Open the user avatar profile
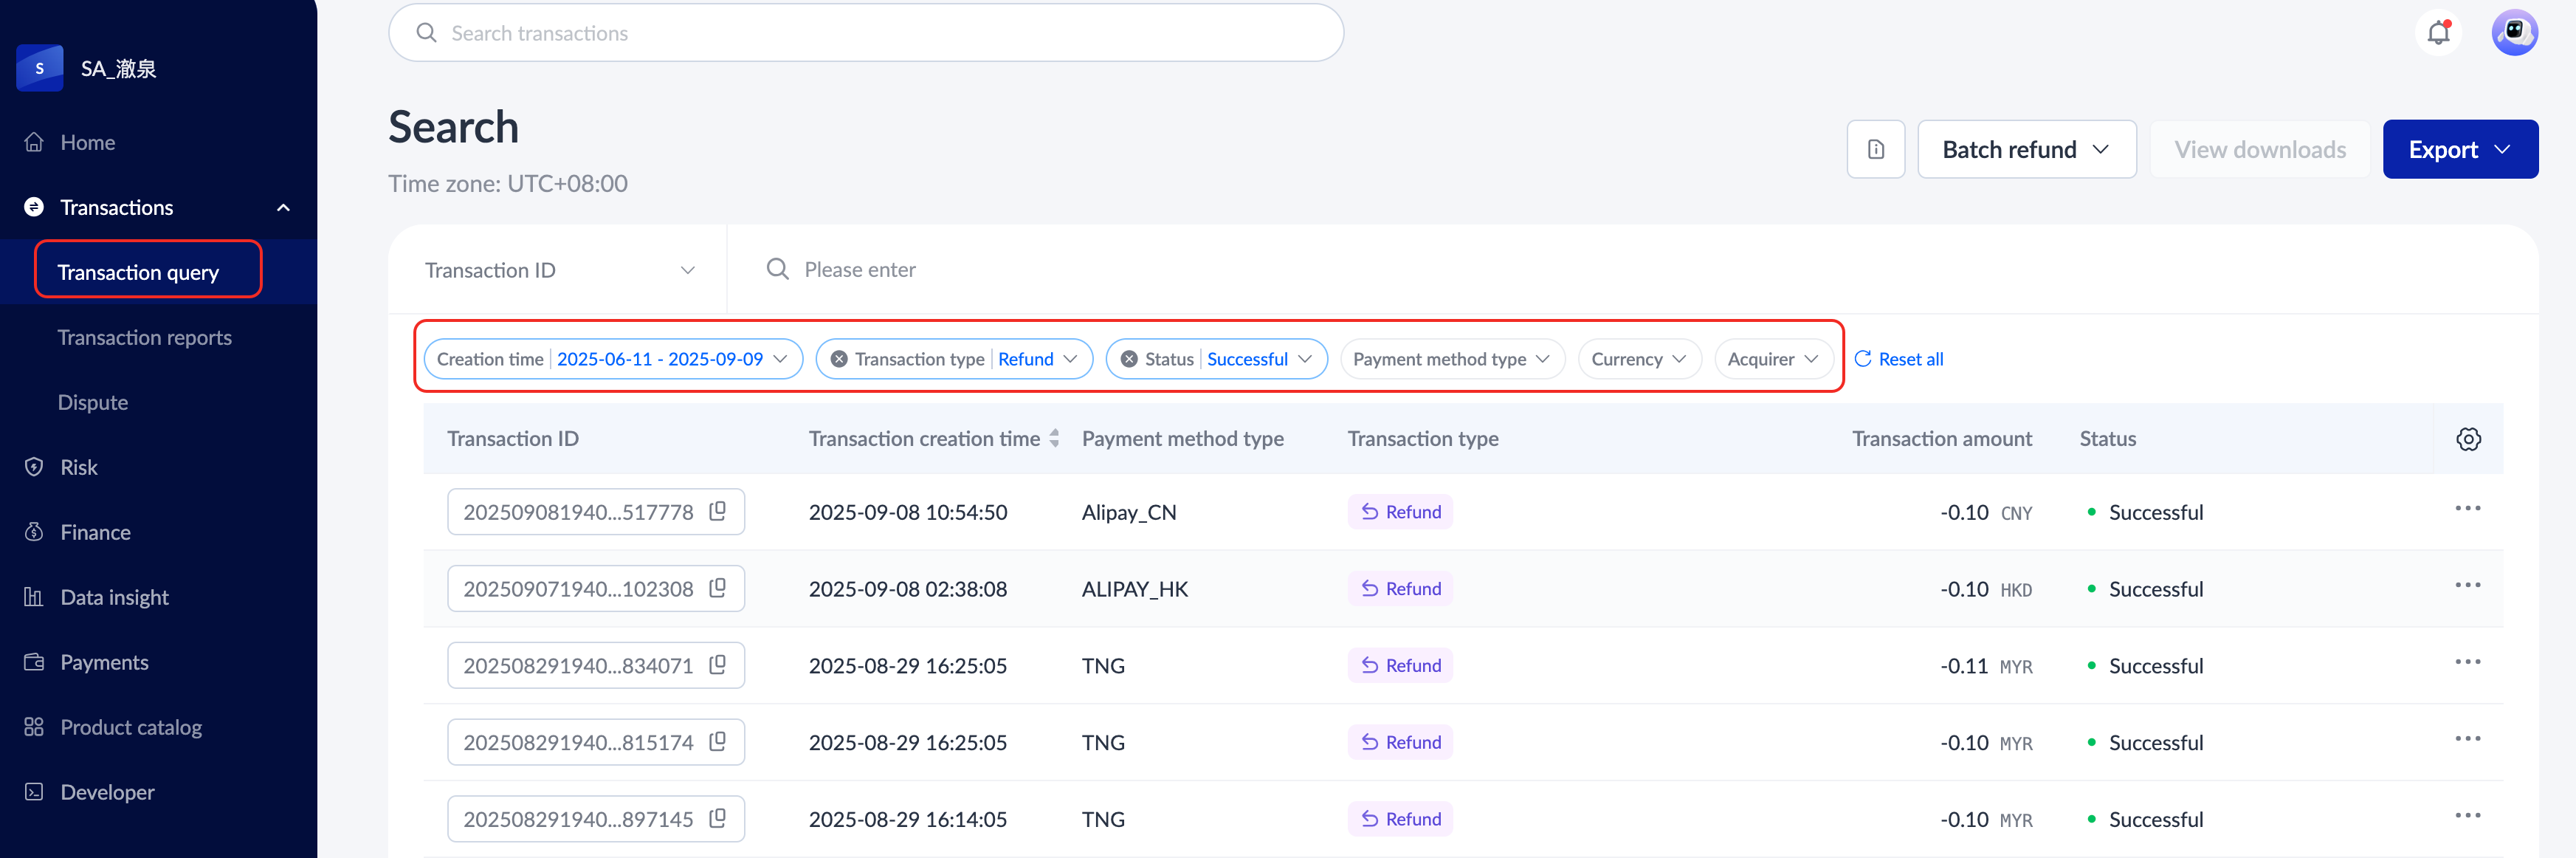 point(2513,33)
